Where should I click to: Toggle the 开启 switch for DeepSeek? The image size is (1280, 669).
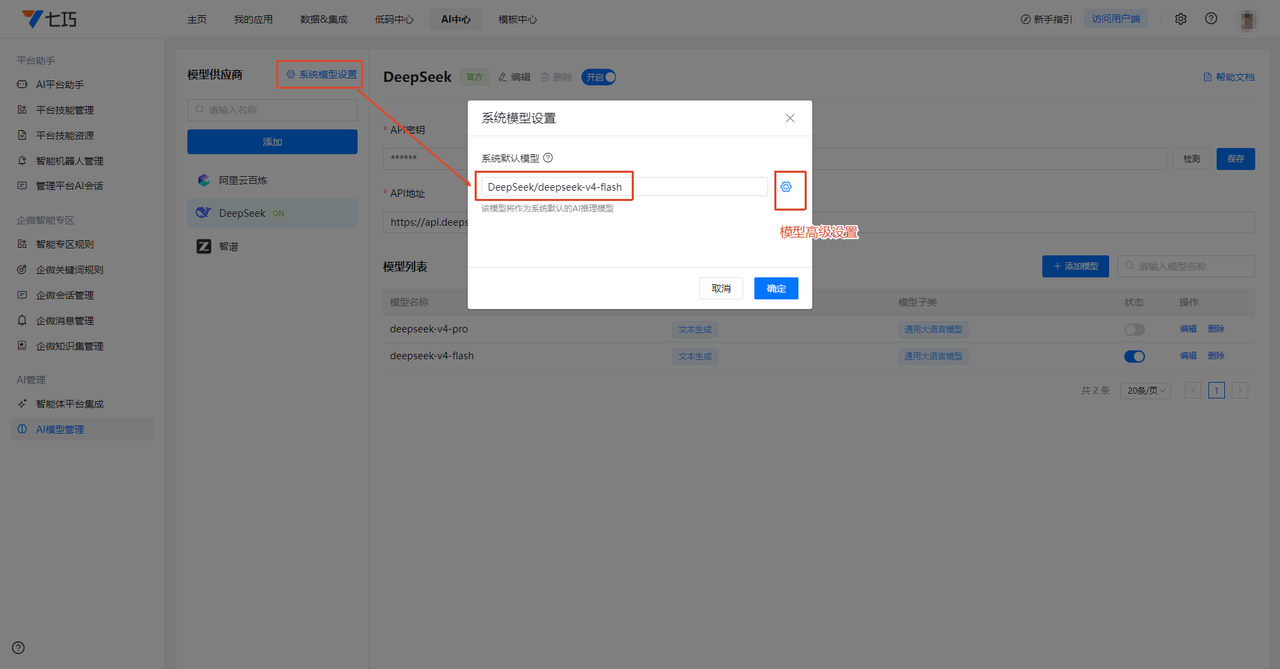(598, 77)
